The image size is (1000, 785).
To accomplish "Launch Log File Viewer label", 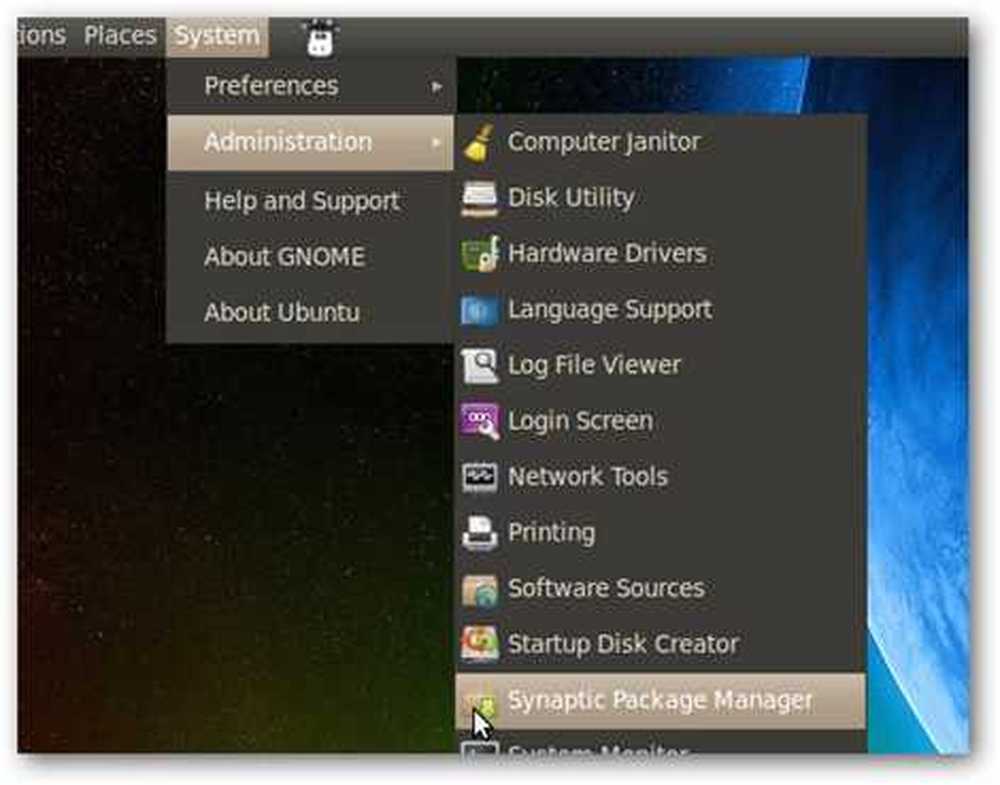I will point(594,366).
